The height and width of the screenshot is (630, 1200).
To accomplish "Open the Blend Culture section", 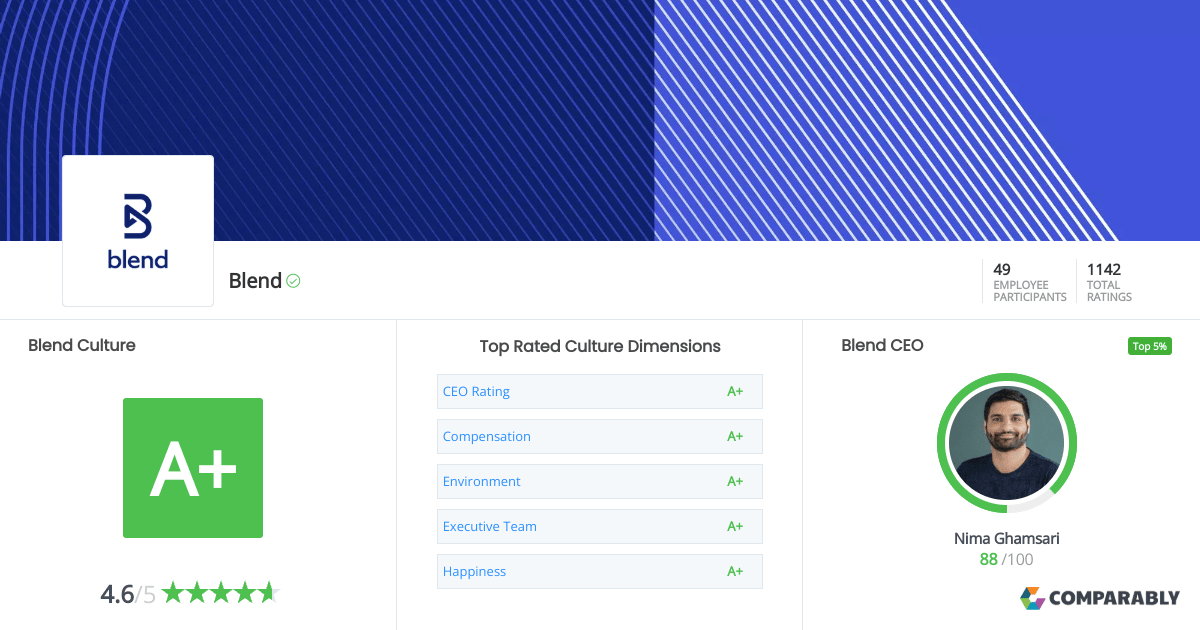I will tap(82, 345).
